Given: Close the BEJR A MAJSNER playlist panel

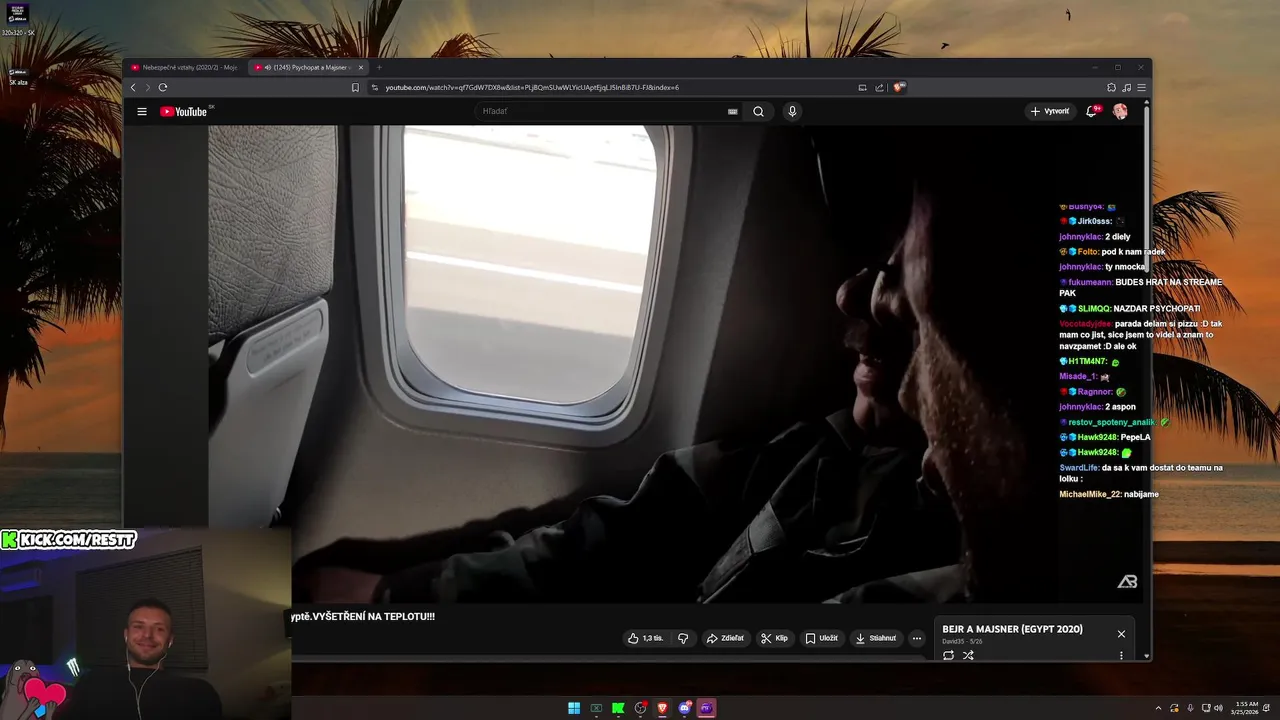Looking at the screenshot, I should pyautogui.click(x=1121, y=634).
